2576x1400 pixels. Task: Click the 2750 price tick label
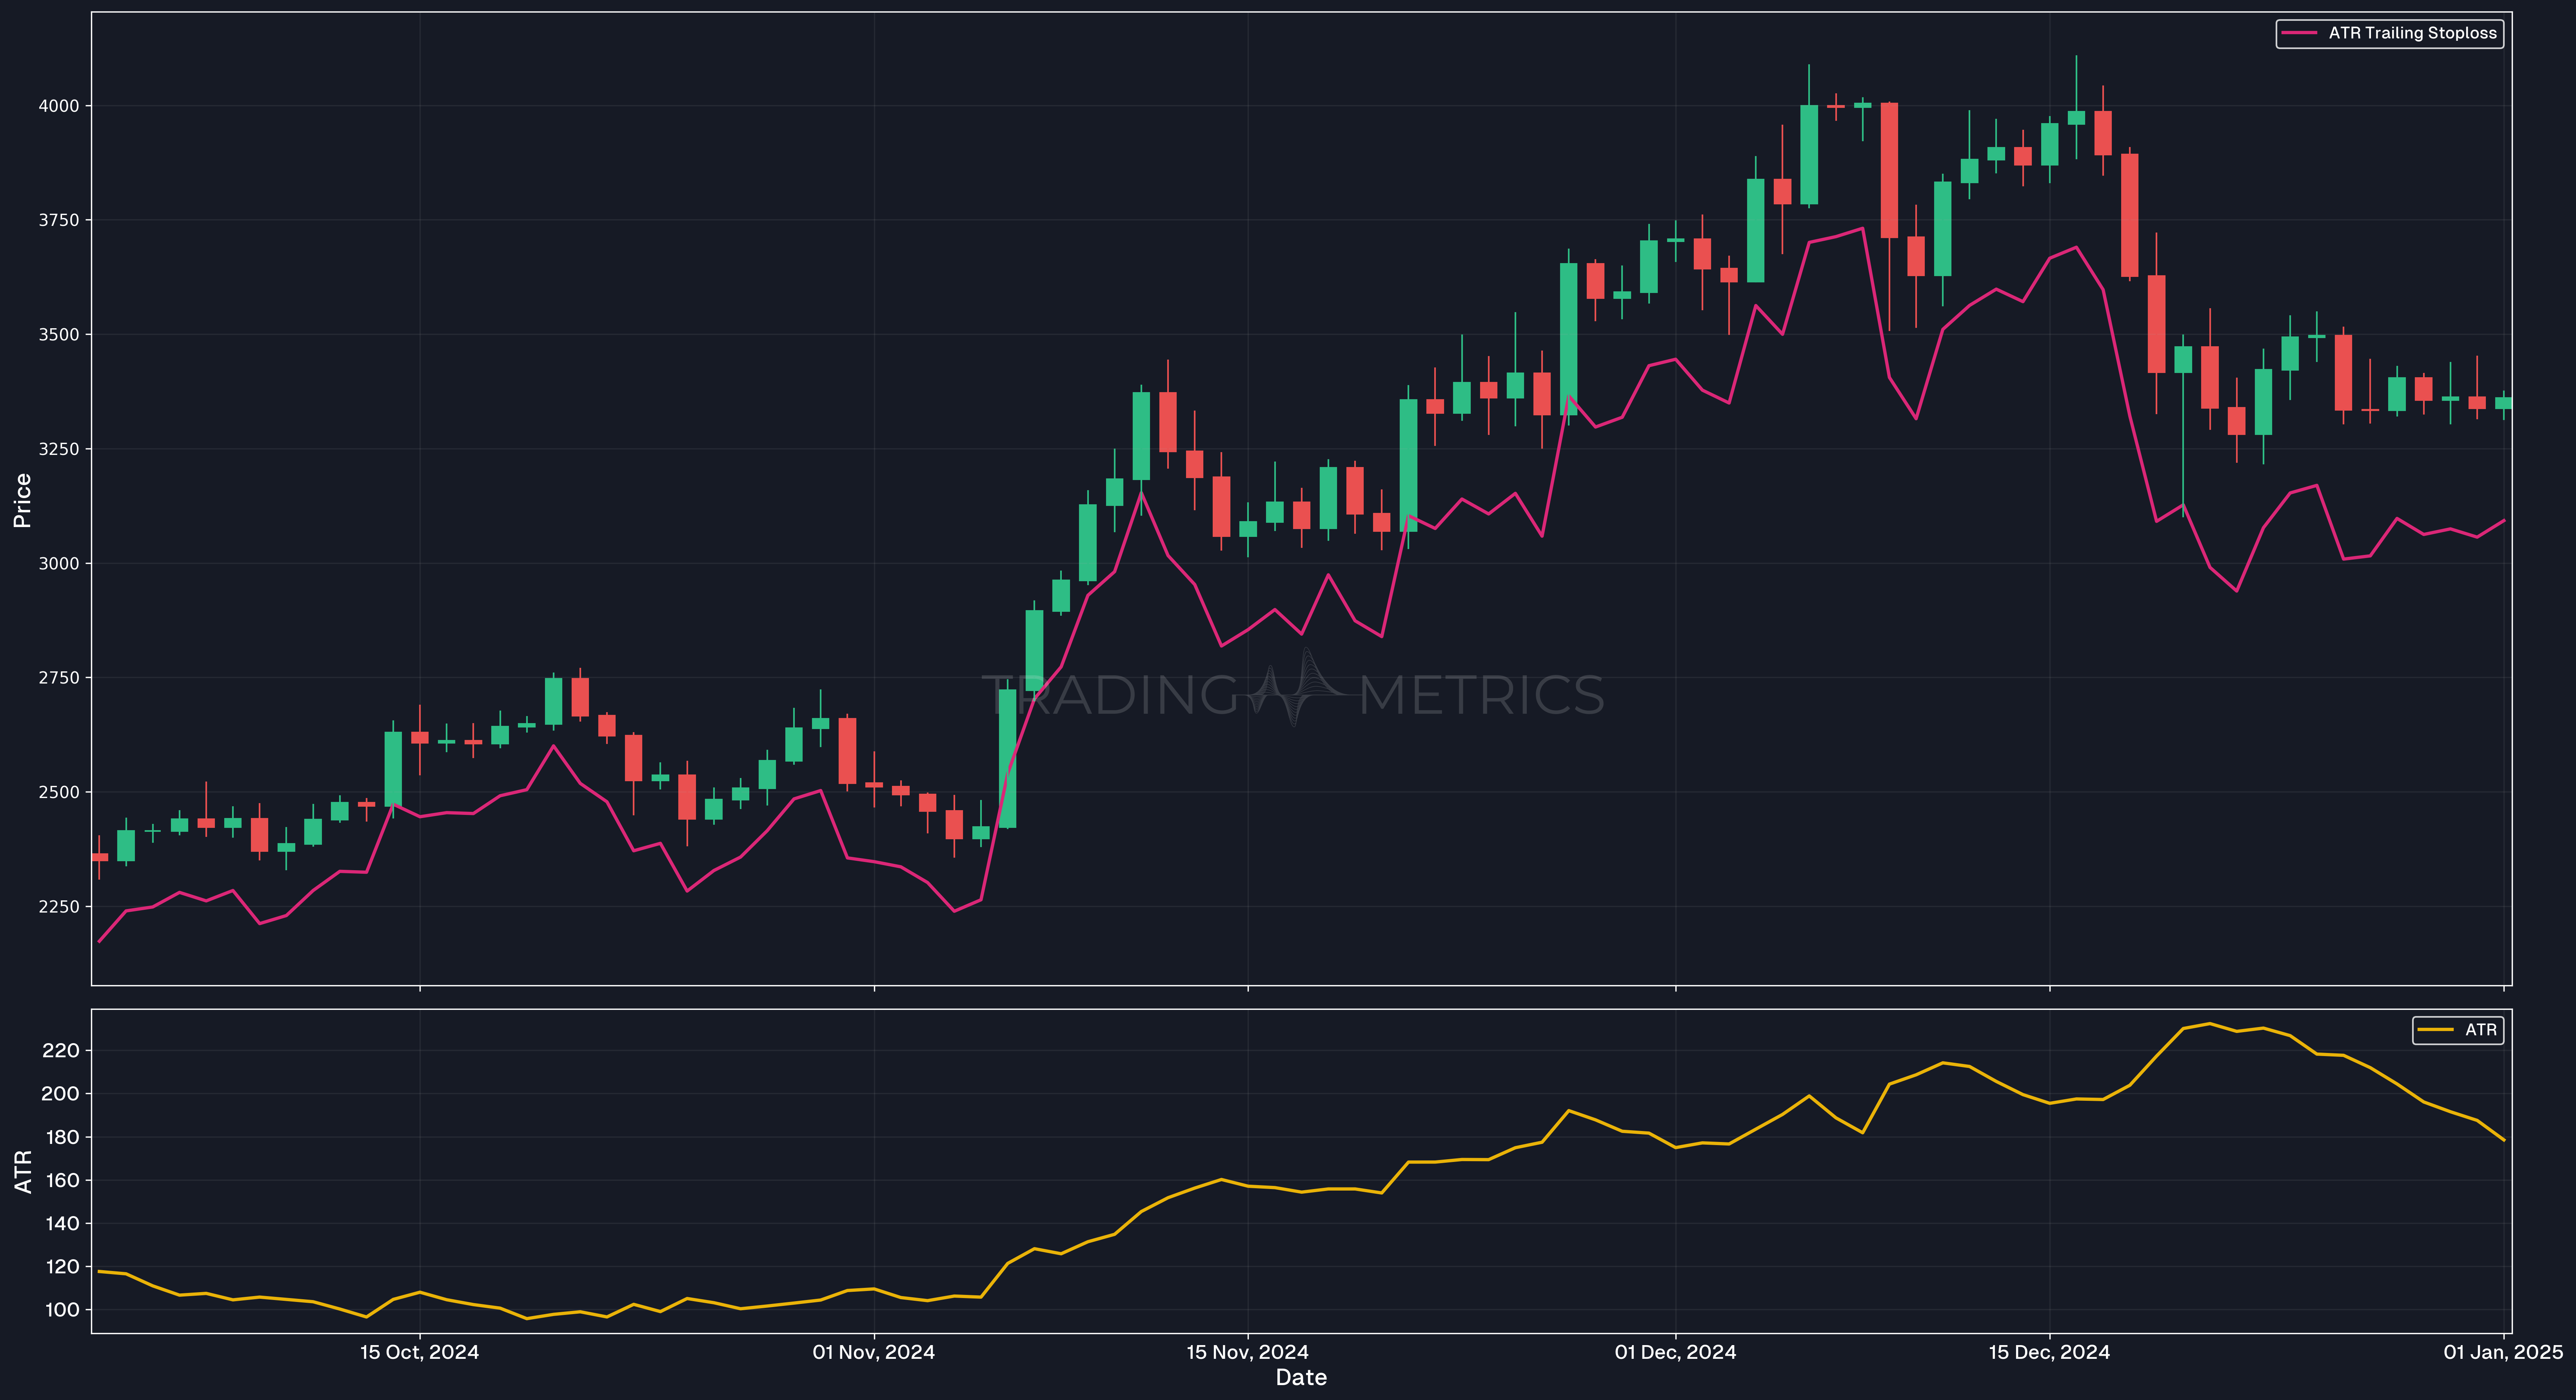[59, 678]
